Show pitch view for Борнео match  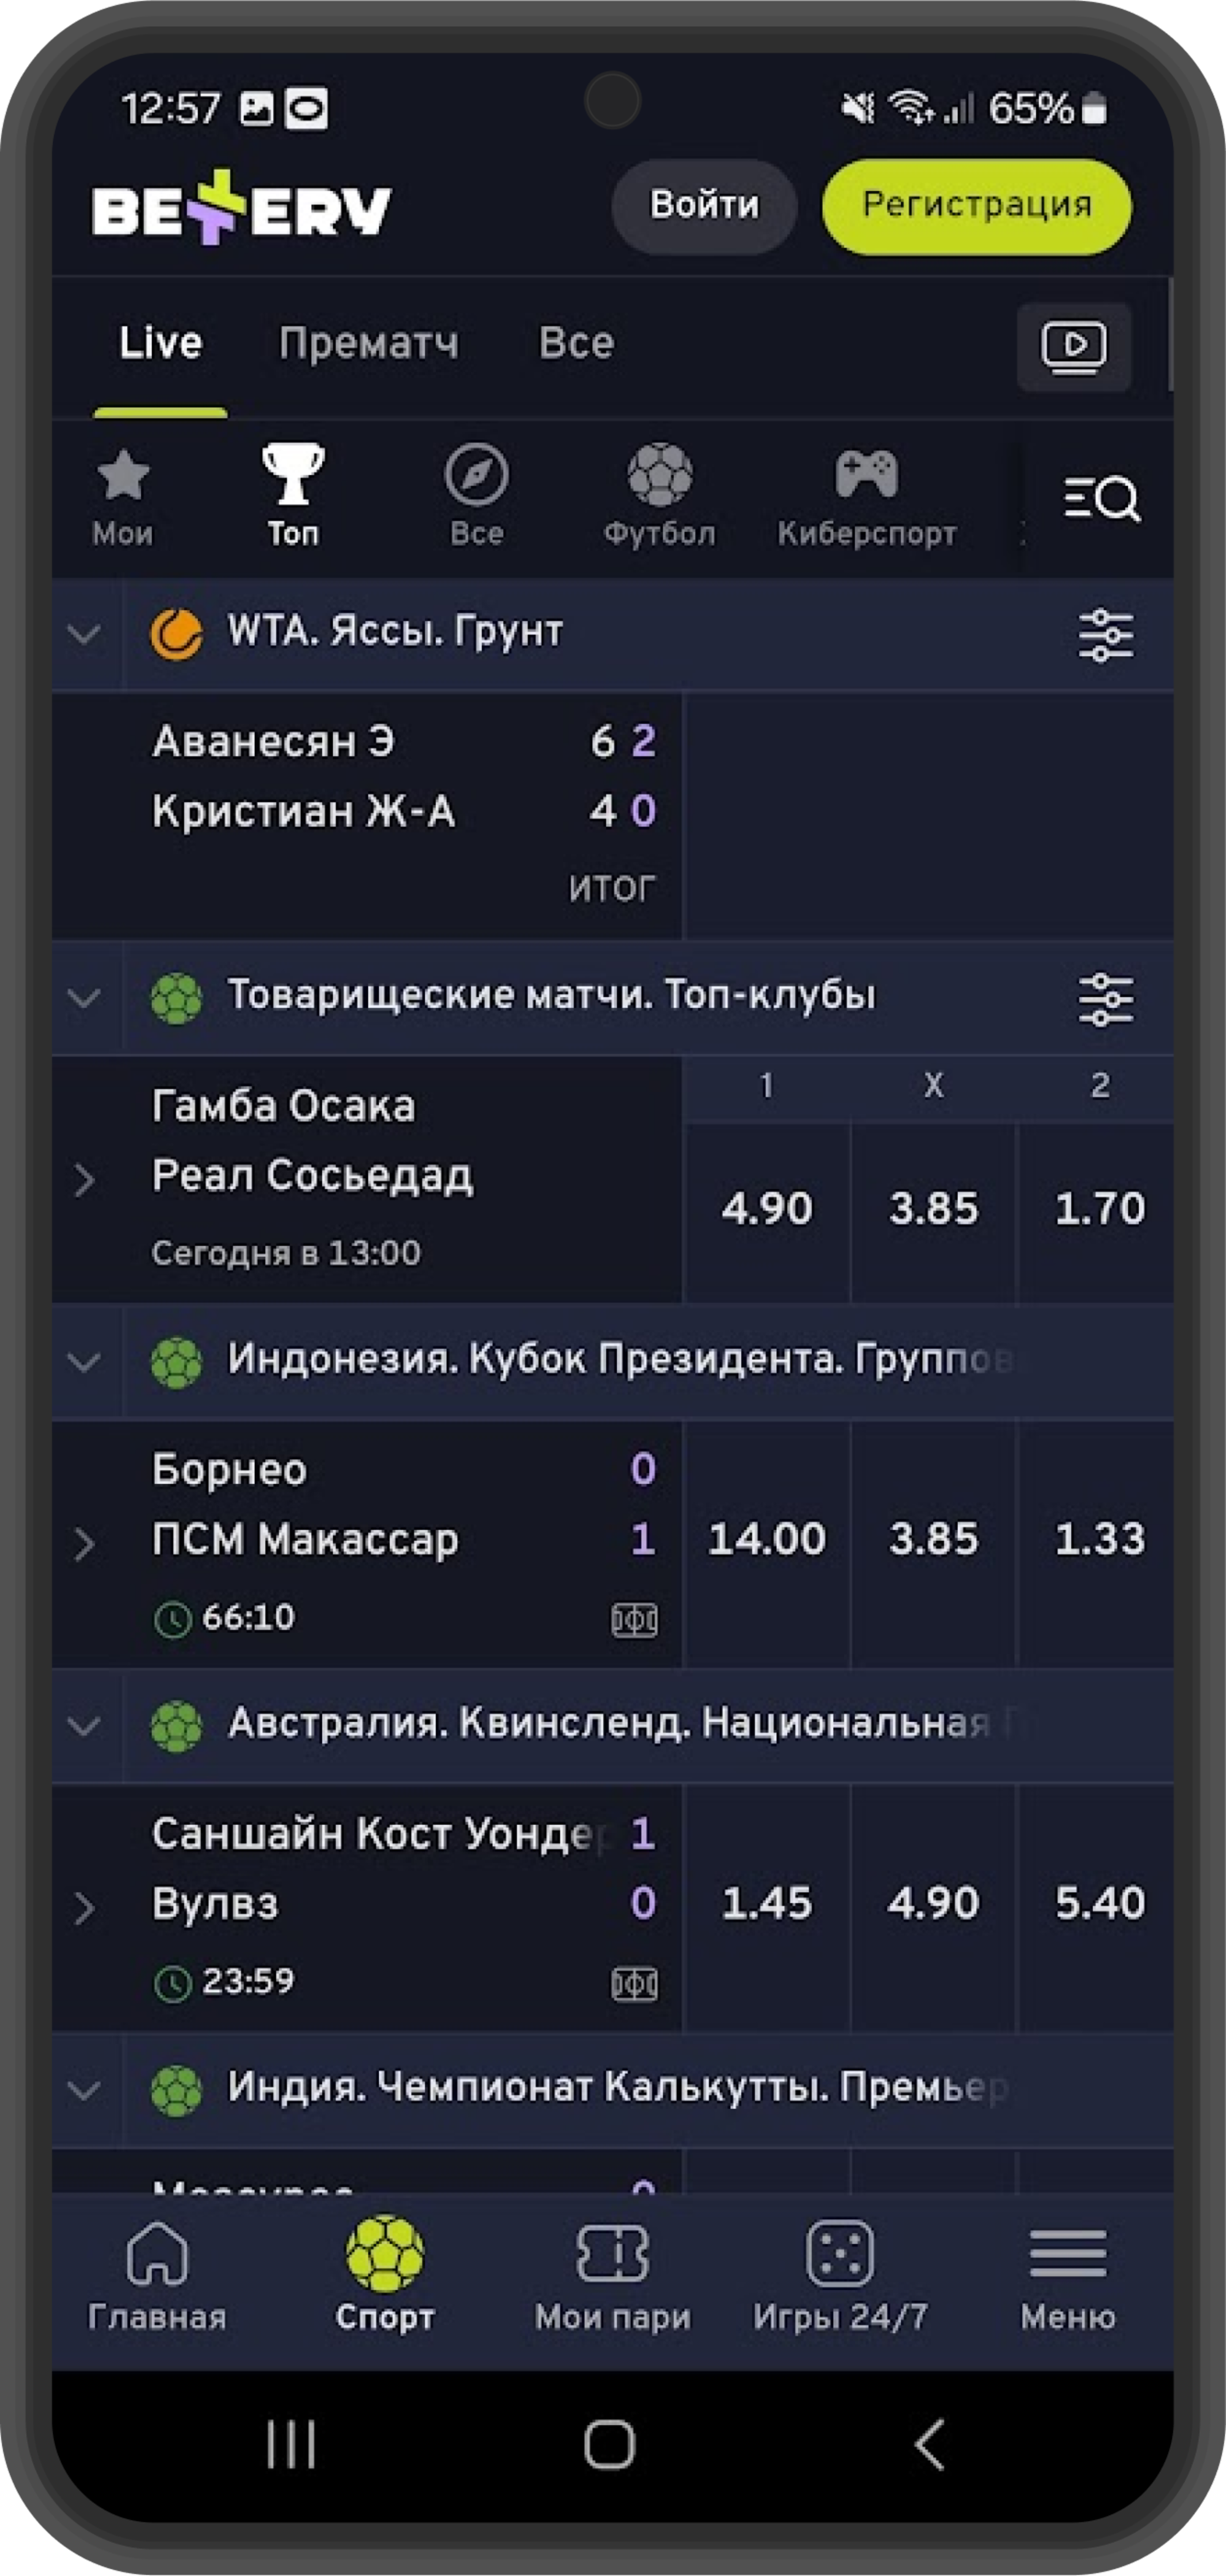[x=634, y=1619]
